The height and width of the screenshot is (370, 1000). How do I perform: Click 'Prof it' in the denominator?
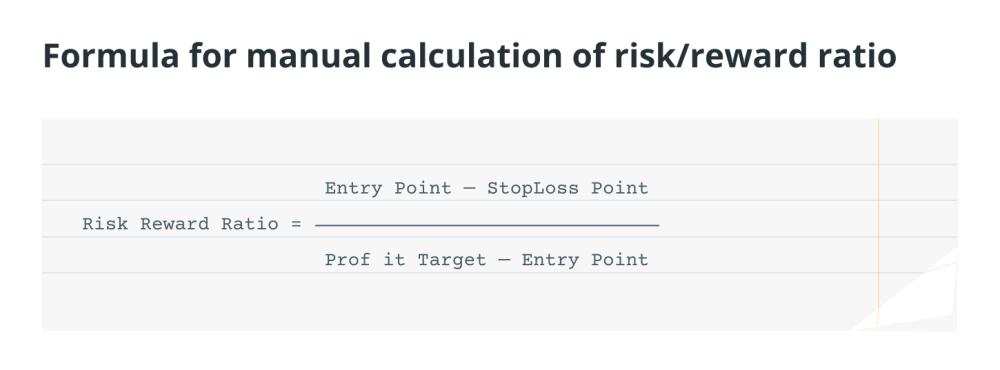[365, 260]
